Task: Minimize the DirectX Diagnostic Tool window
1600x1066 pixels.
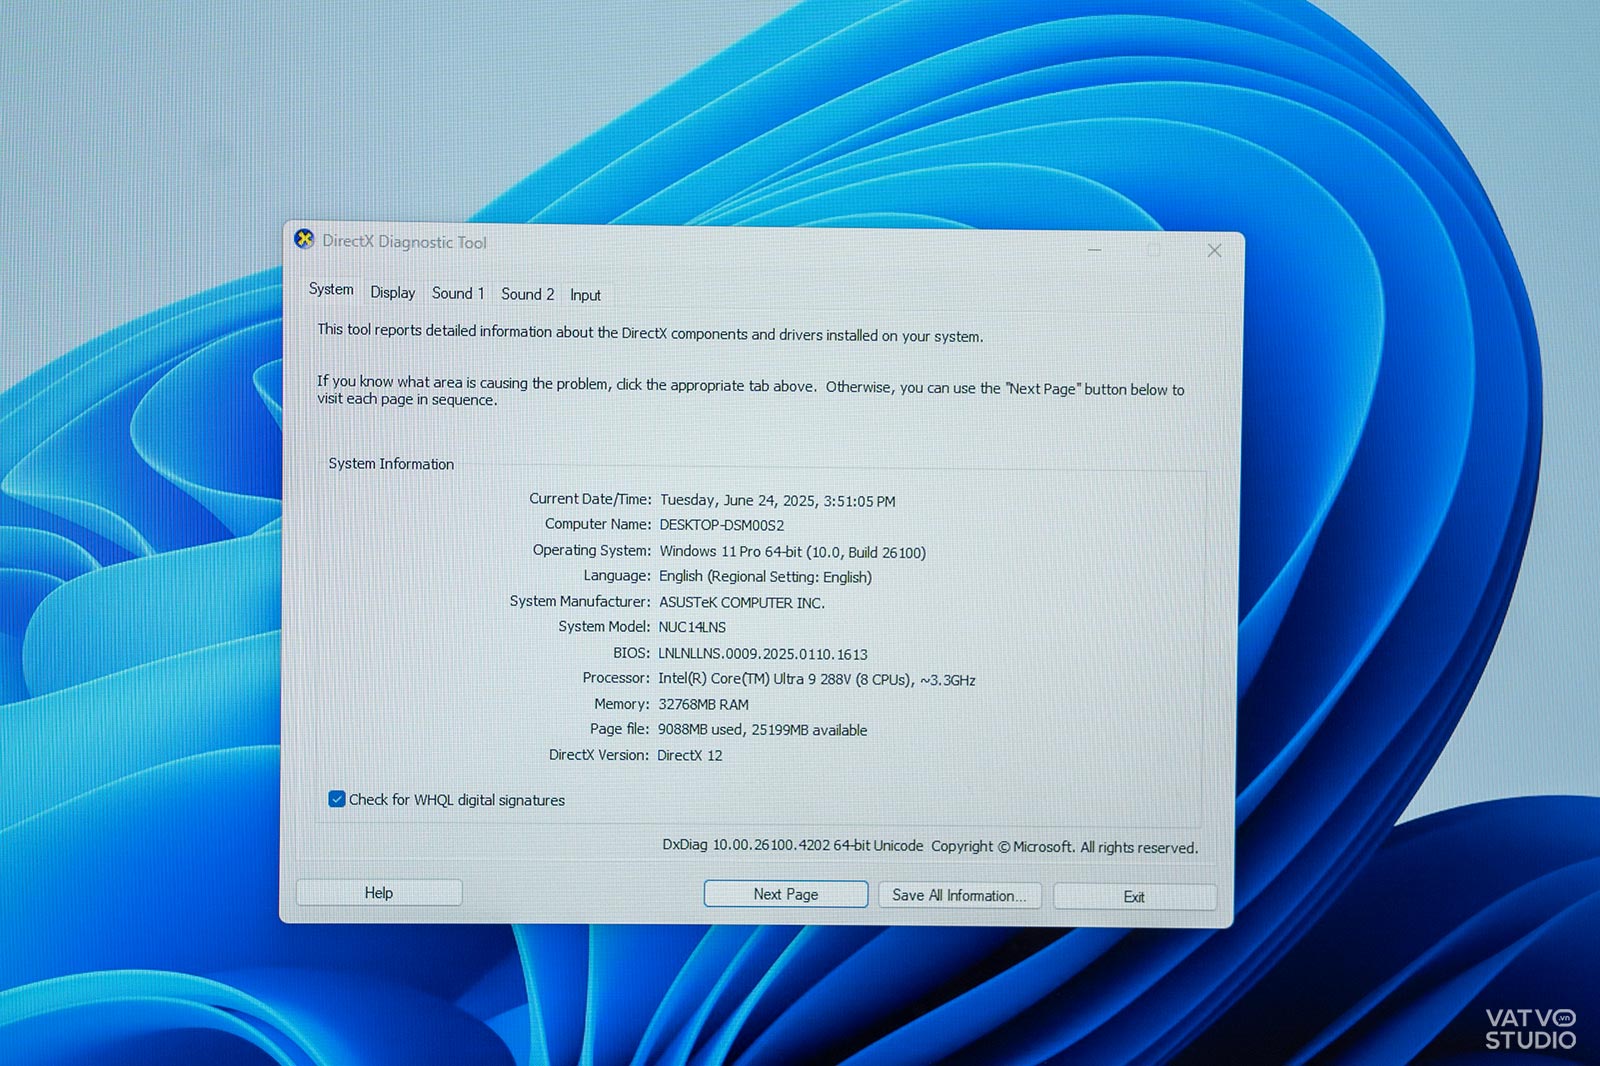Action: [x=1095, y=249]
